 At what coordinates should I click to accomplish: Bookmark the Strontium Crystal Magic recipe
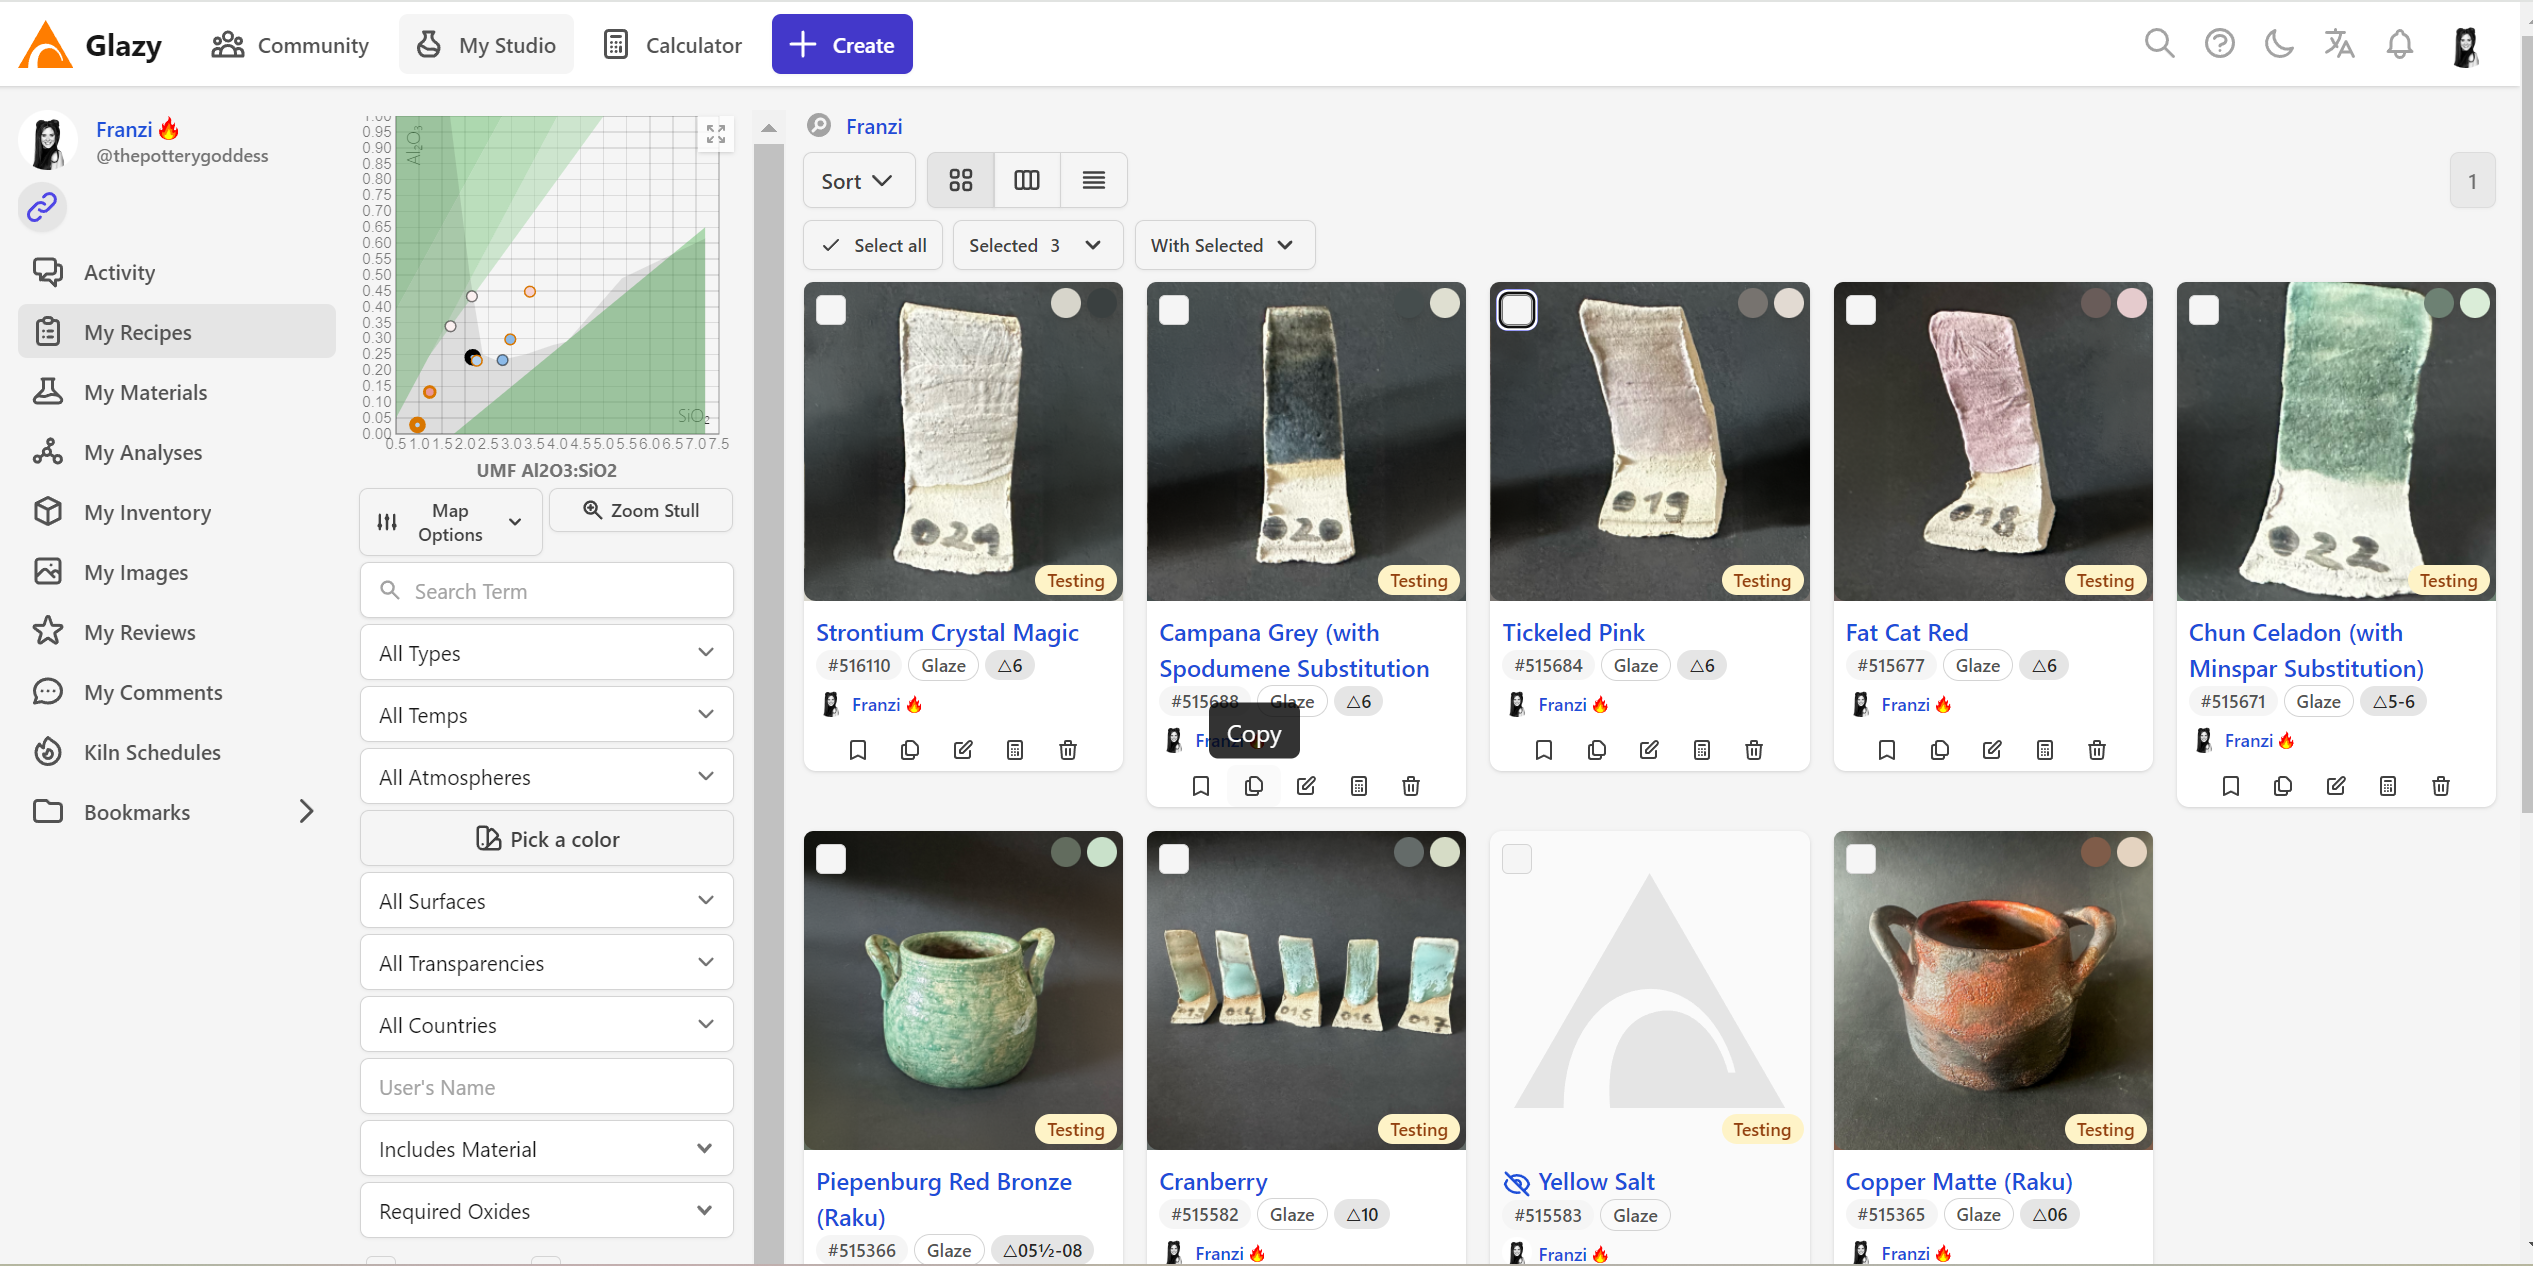pyautogui.click(x=857, y=750)
